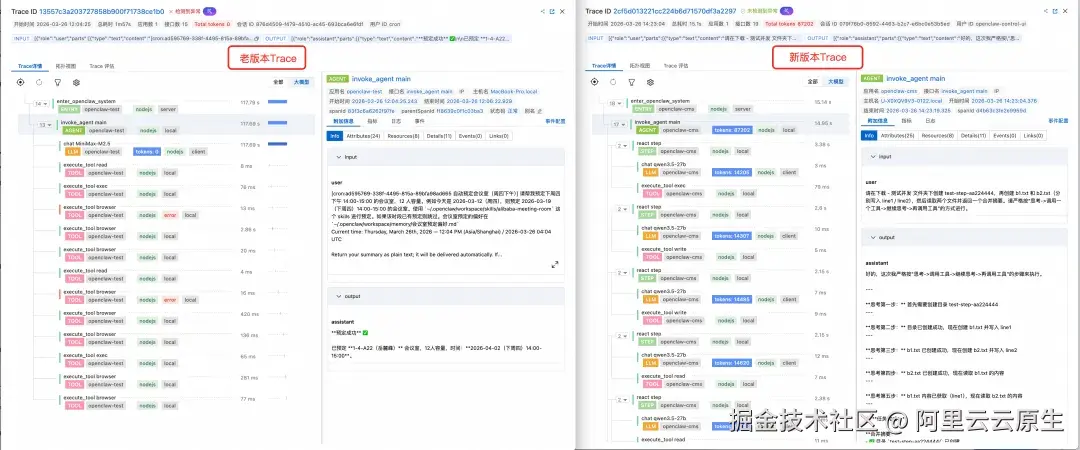Click the AGENT badge atop left detail pane
Image resolution: width=1080 pixels, height=450 pixels.
[338, 79]
